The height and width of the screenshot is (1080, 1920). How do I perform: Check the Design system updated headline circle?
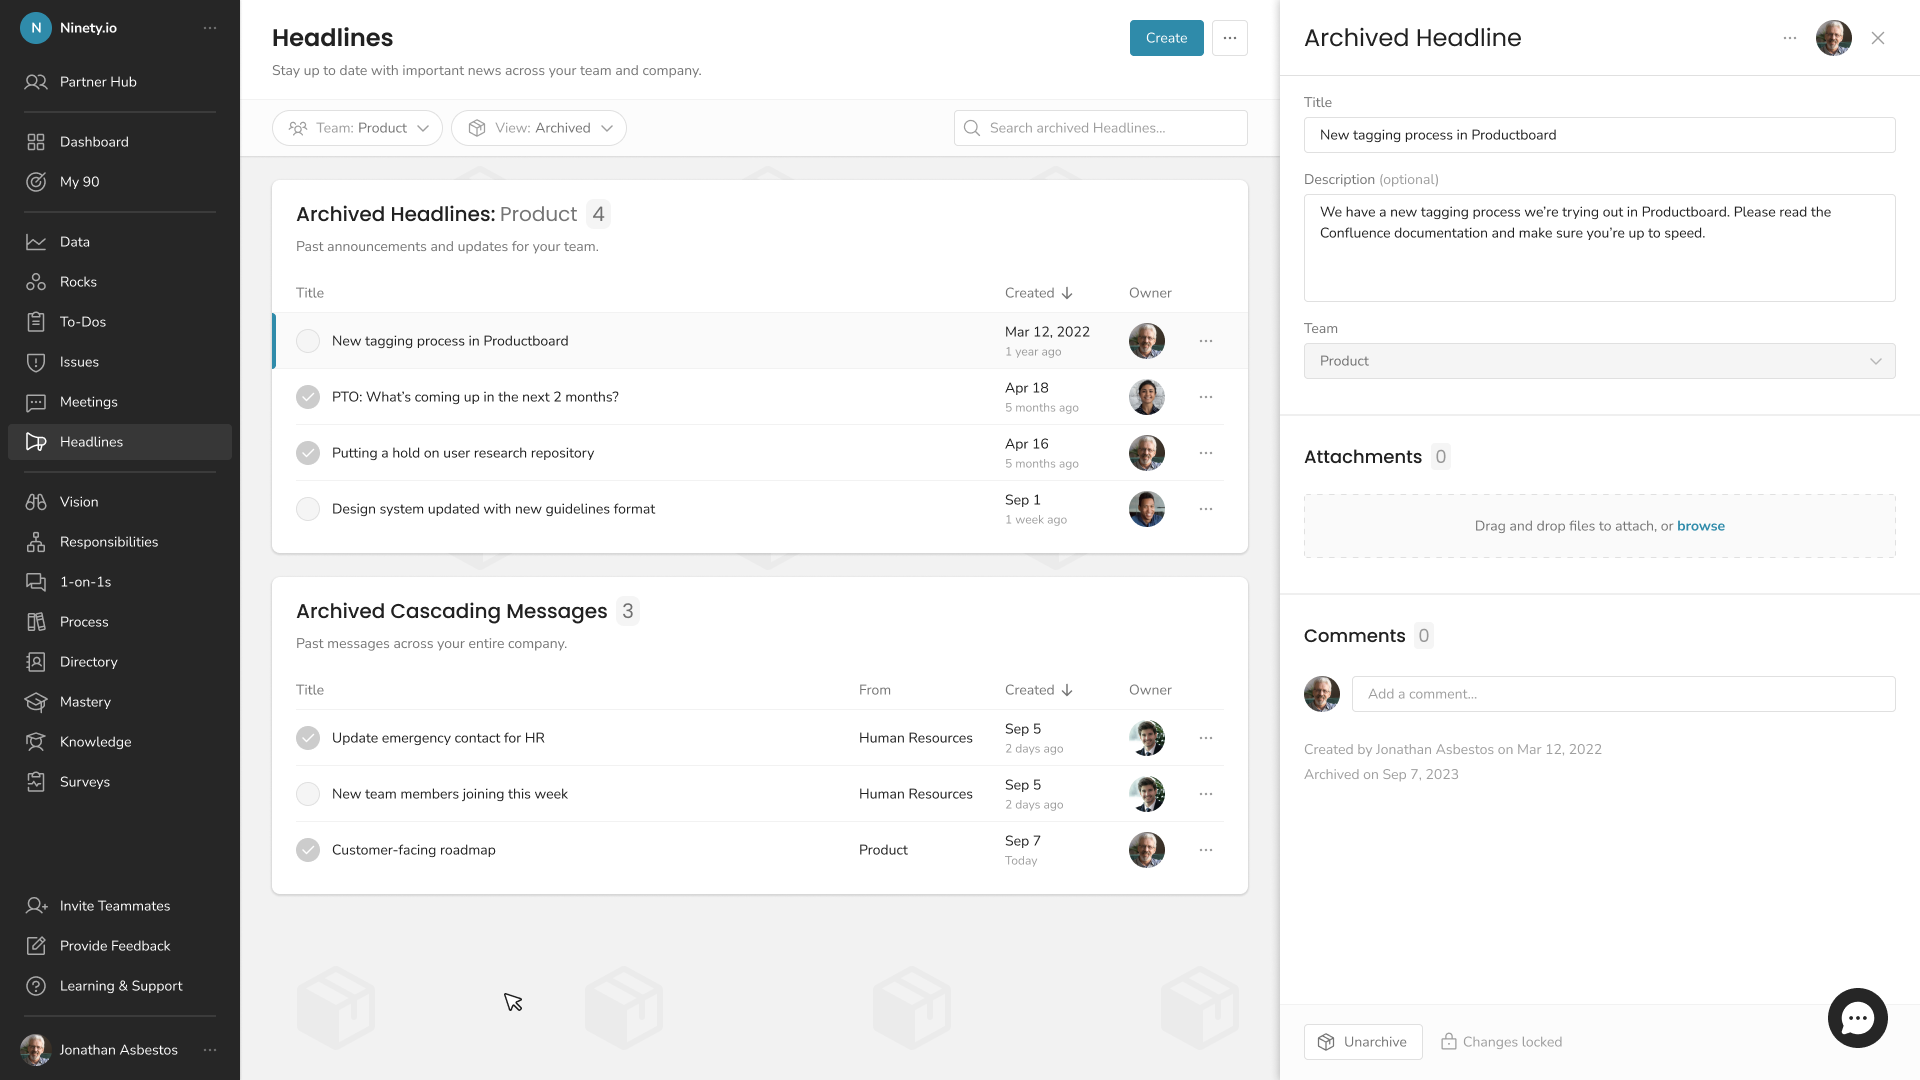click(308, 509)
